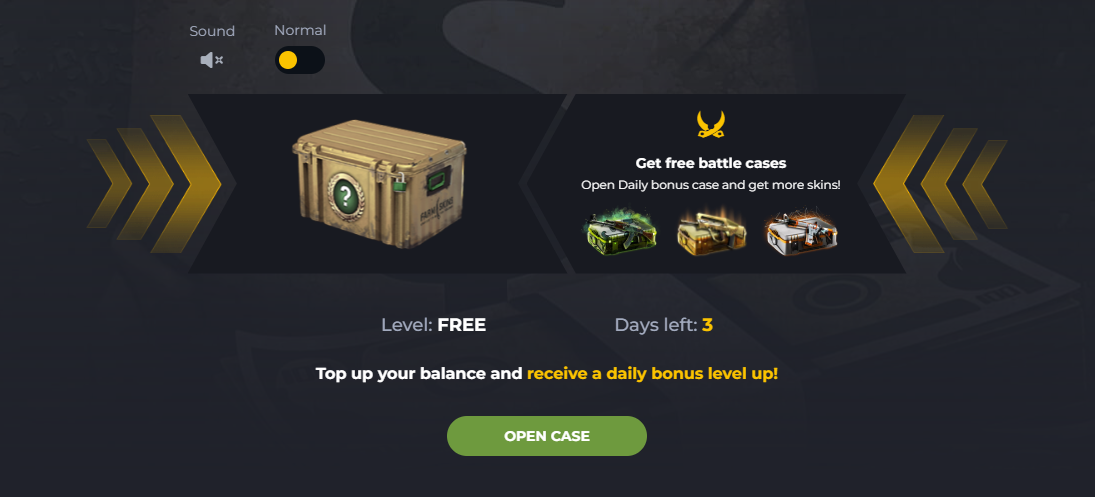Choose the golden battle case in middle
Viewport: 1095px width, 497px height.
711,231
